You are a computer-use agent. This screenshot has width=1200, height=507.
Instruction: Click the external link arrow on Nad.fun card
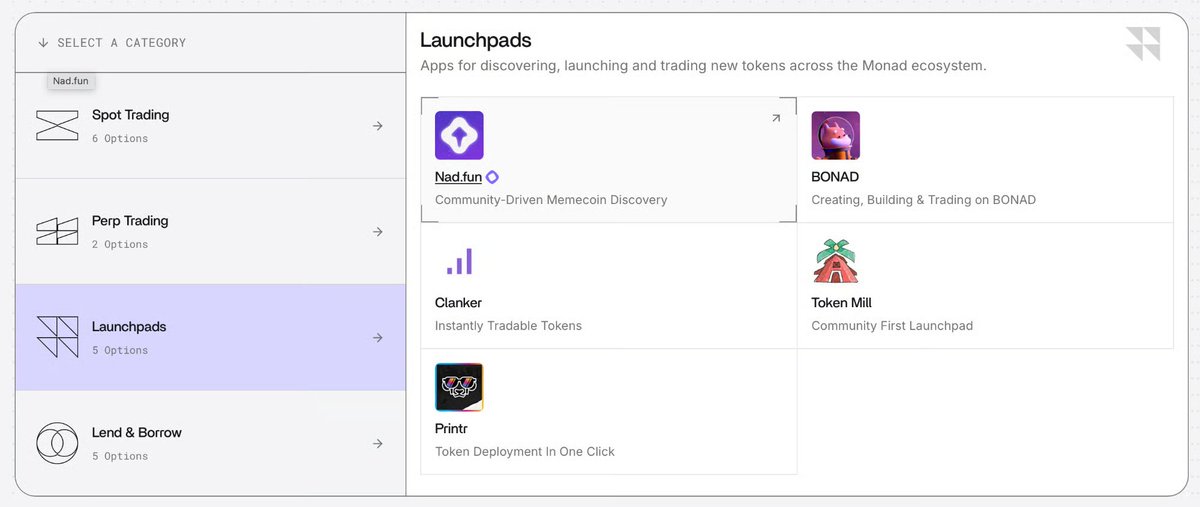click(x=776, y=118)
